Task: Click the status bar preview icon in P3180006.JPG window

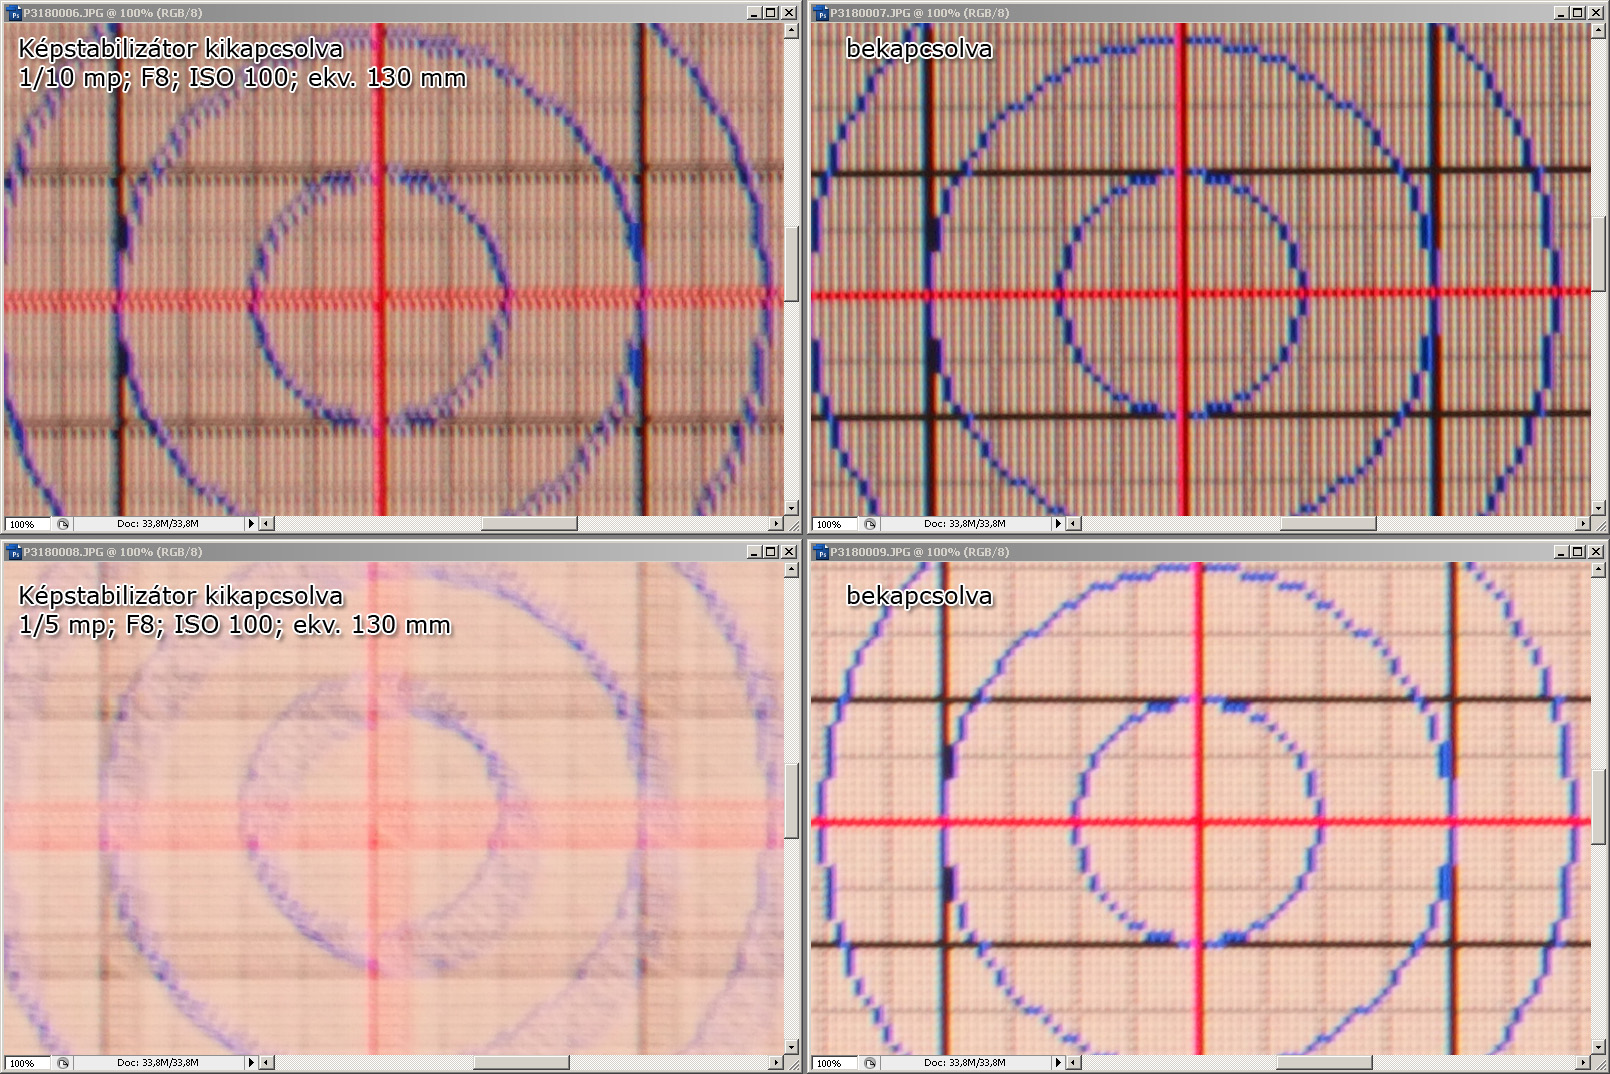Action: coord(63,524)
